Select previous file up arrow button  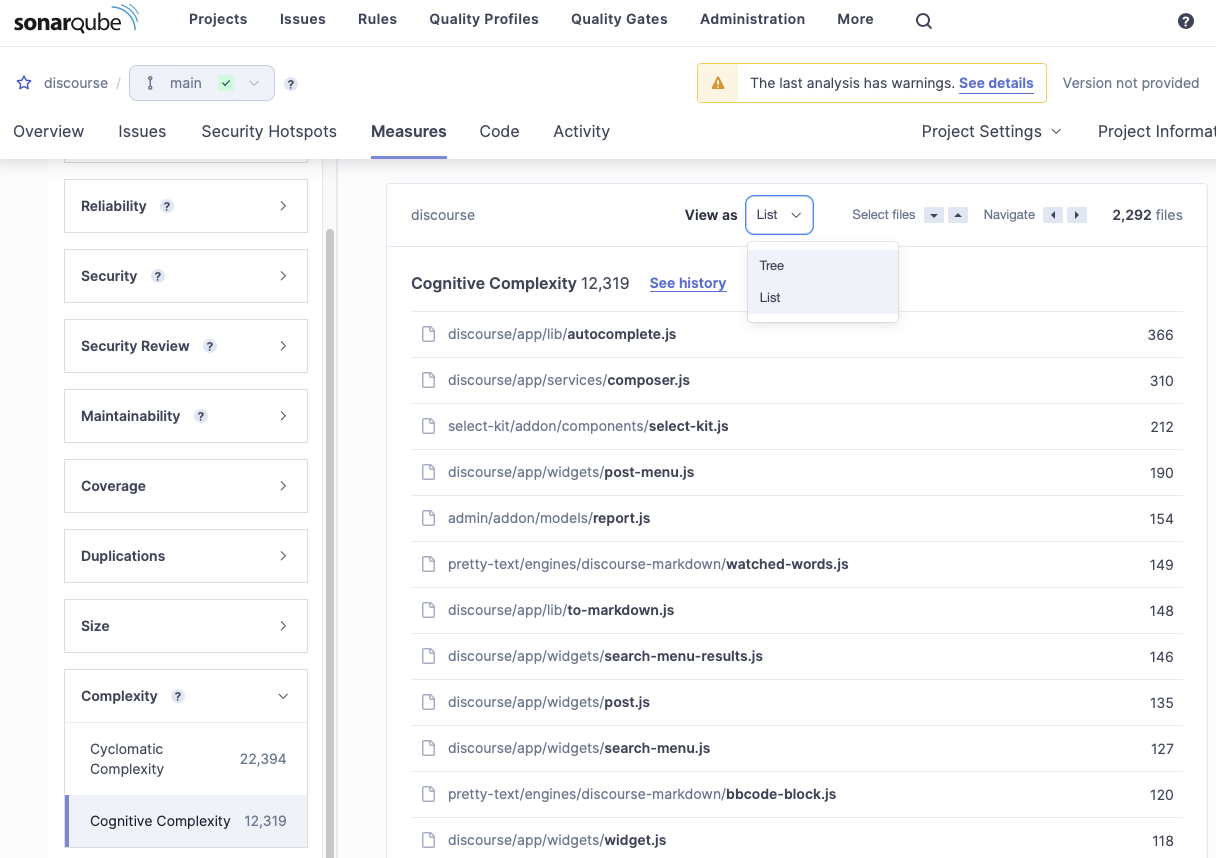[x=958, y=215]
